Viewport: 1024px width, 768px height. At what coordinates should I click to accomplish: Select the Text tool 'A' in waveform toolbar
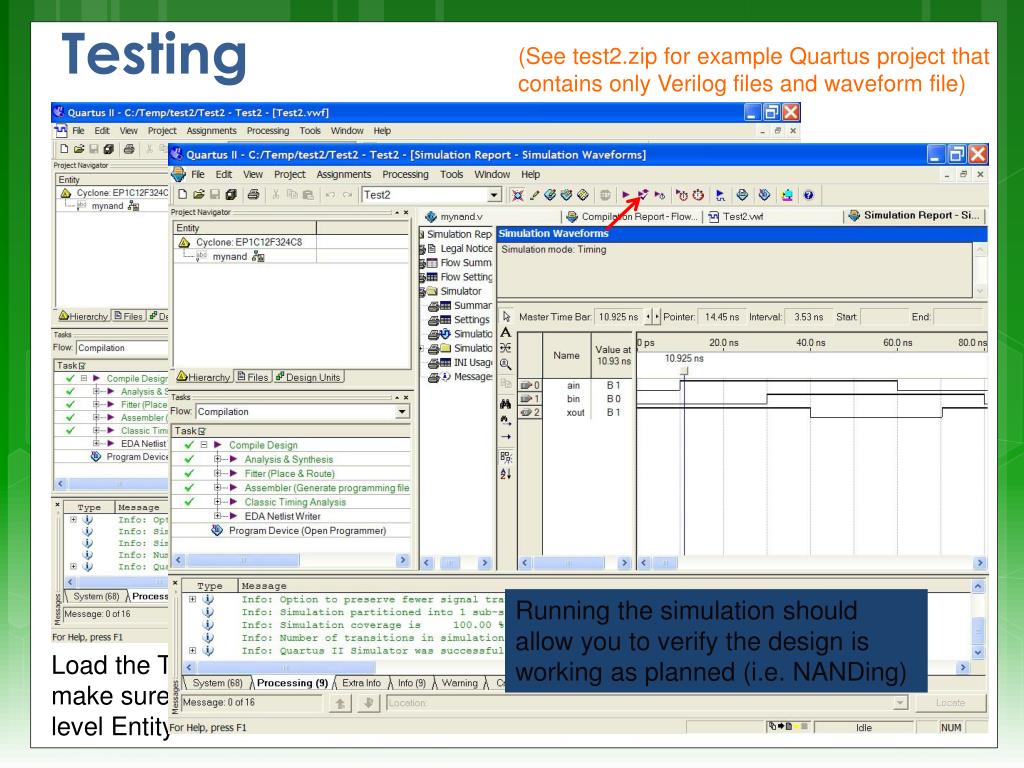click(x=506, y=332)
